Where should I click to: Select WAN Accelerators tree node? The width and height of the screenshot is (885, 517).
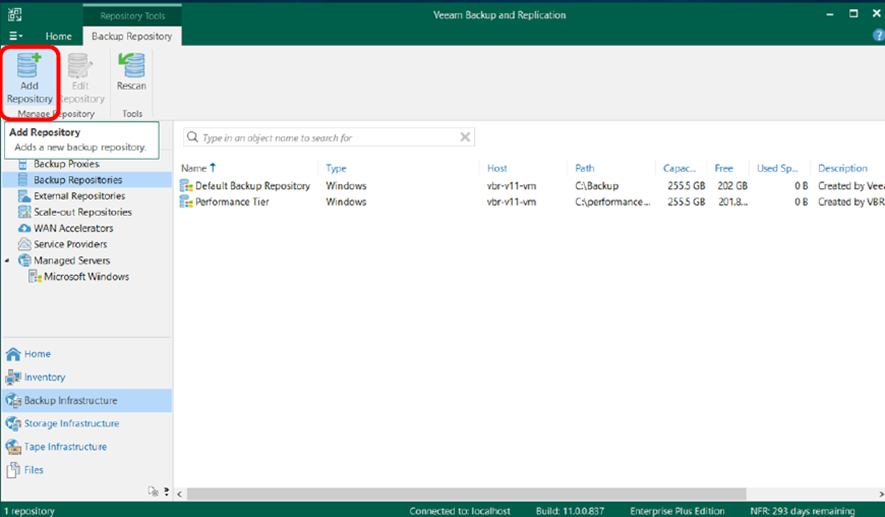pyautogui.click(x=73, y=228)
